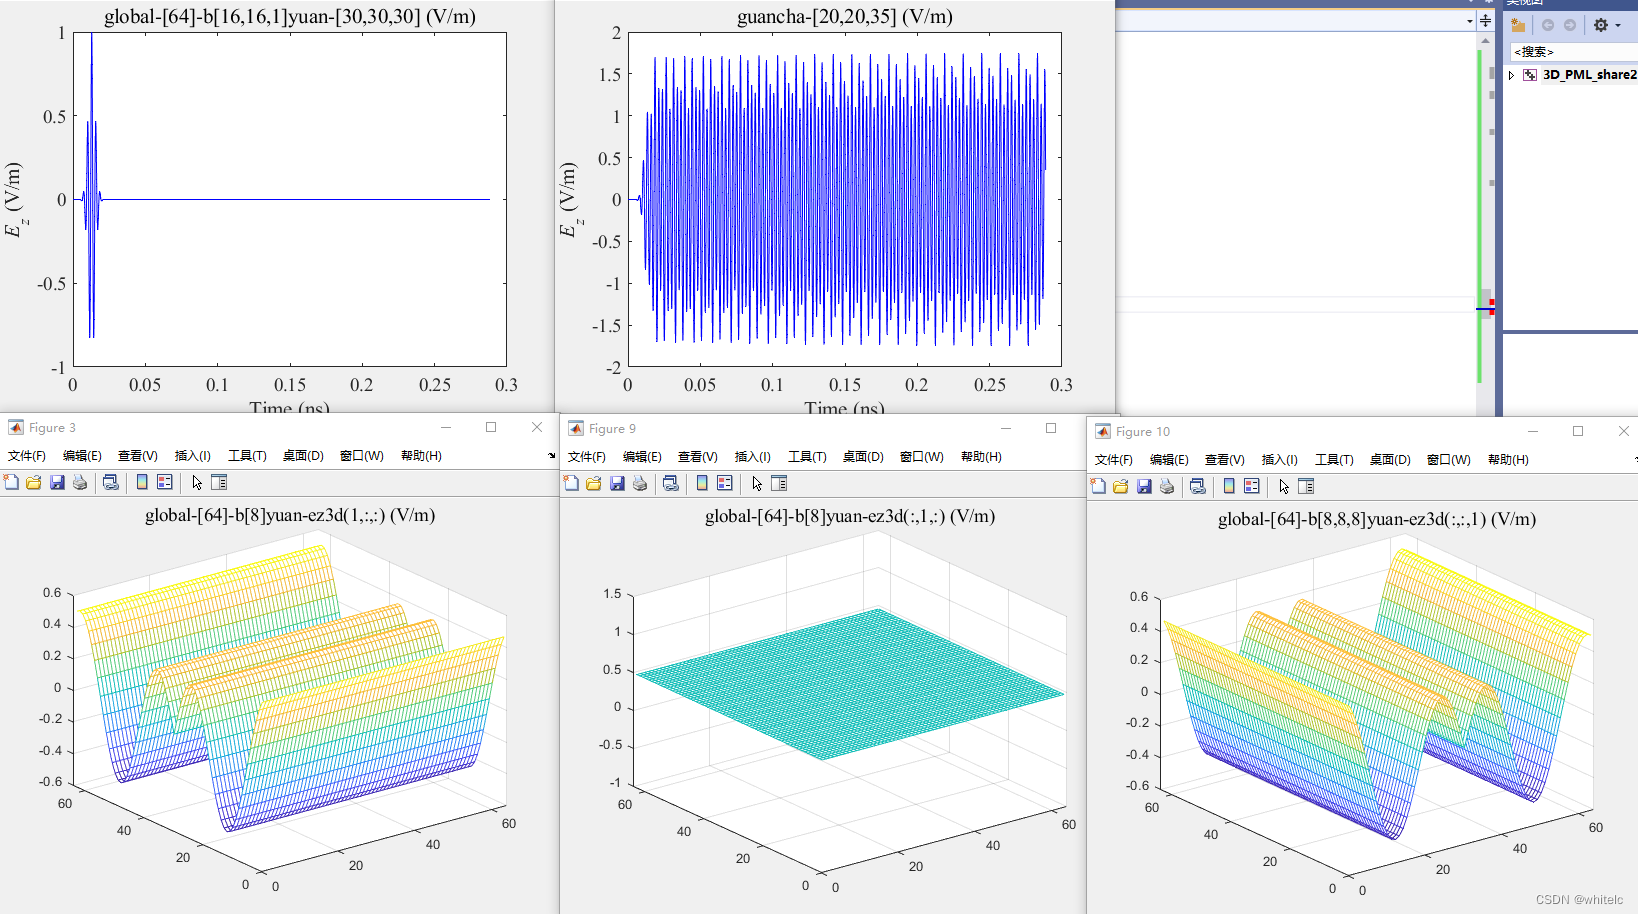Screen dimensions: 1638x914
Task: Click Link Plot icon in Figure 9 toolbar
Action: pyautogui.click(x=671, y=483)
